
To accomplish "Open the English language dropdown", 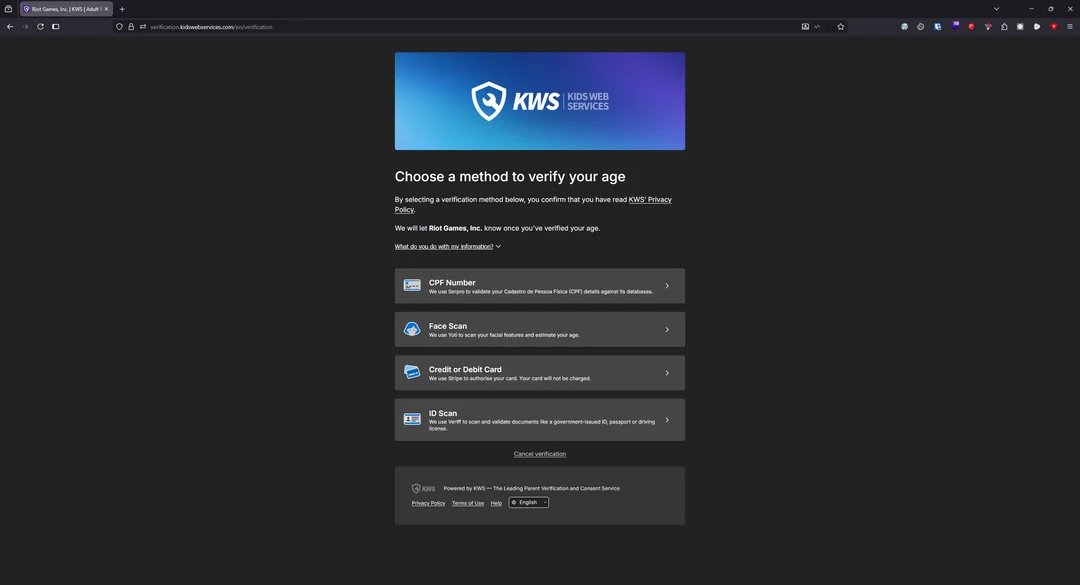I will point(529,502).
